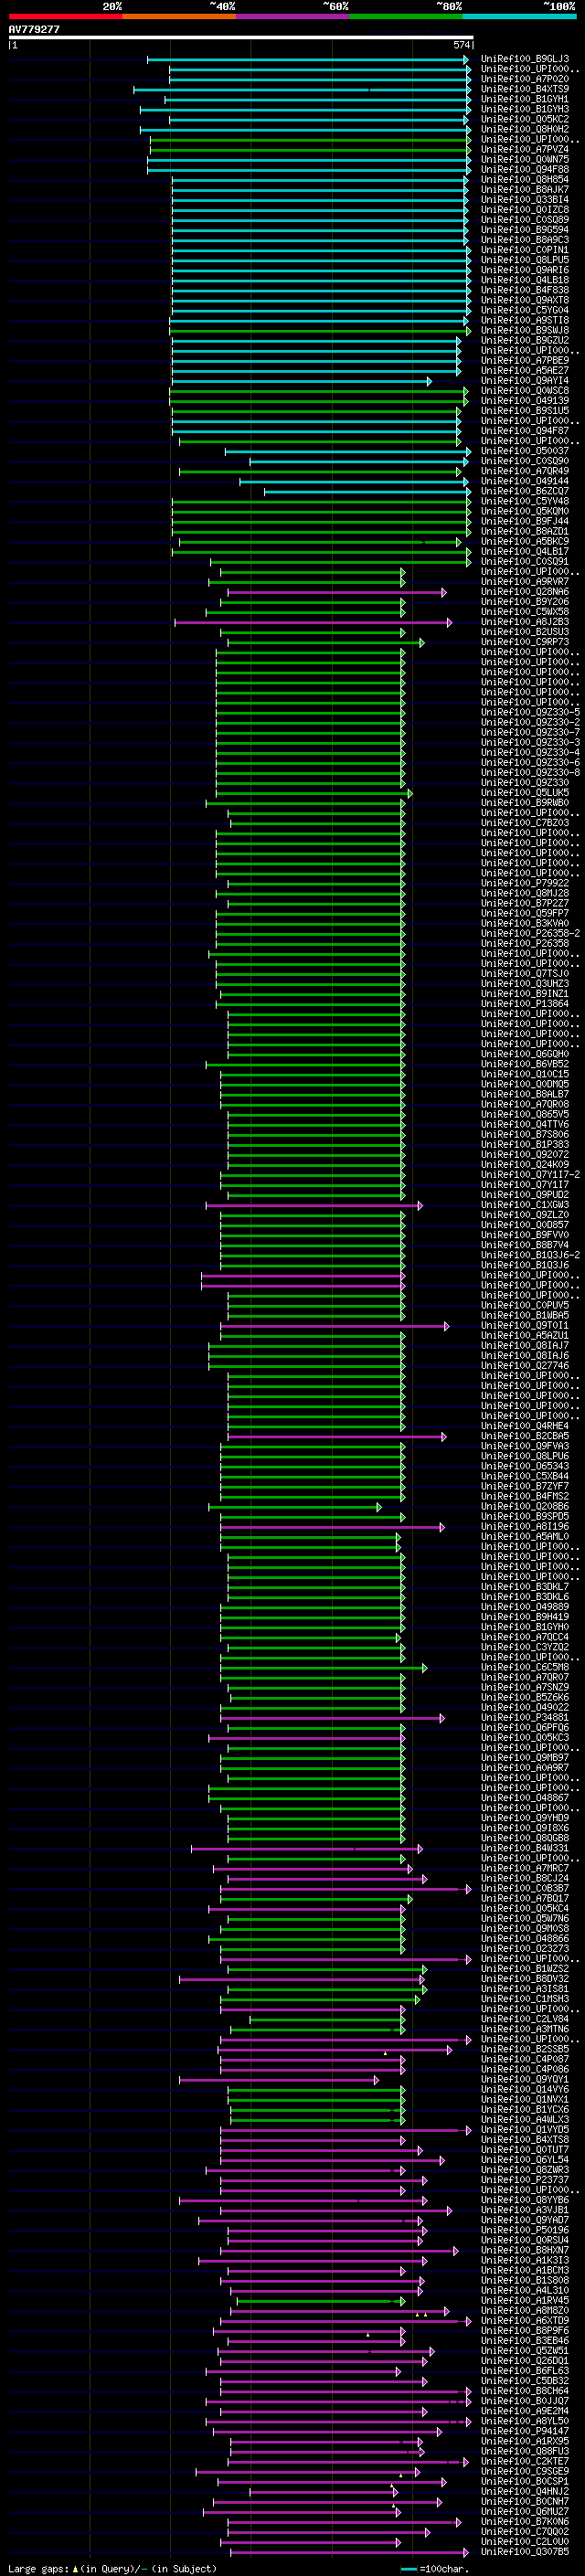The image size is (585, 2576).
Task: Open hit UniRef100_Q05KC4
Action: tap(525, 1908)
